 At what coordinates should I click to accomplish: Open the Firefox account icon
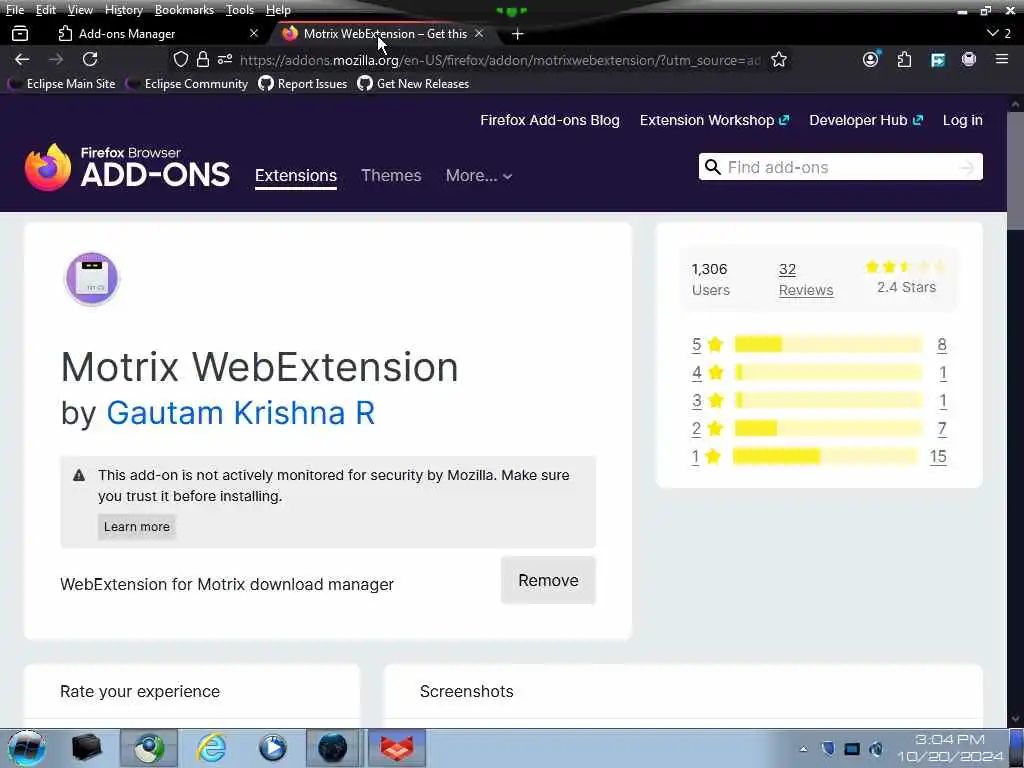pos(871,59)
